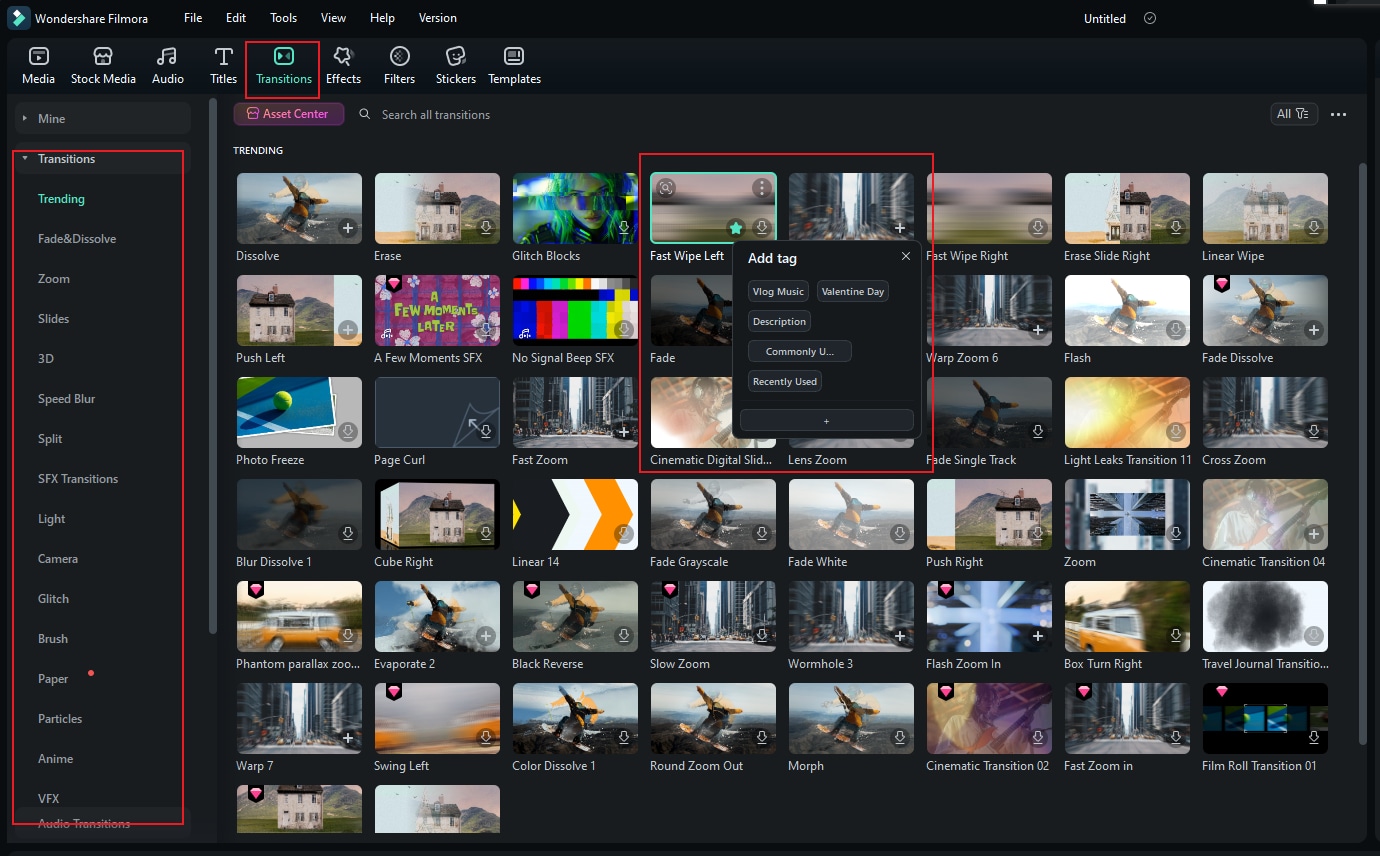Download the Erase transition
The height and width of the screenshot is (856, 1380).
coord(486,228)
